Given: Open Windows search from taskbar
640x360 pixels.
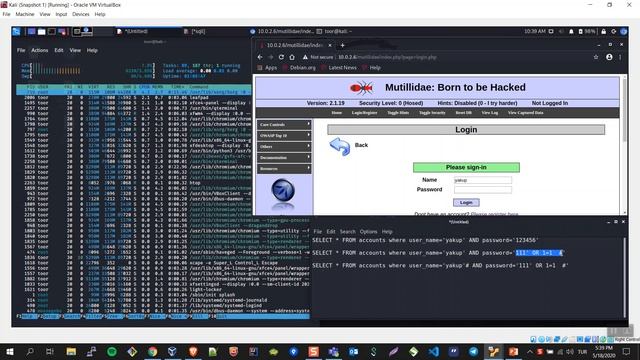Looking at the screenshot, I should click(30, 351).
